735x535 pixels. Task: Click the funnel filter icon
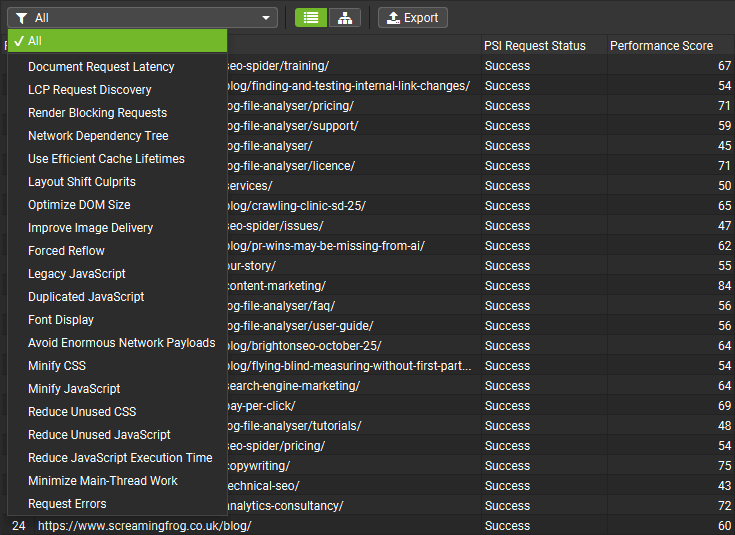(x=21, y=18)
